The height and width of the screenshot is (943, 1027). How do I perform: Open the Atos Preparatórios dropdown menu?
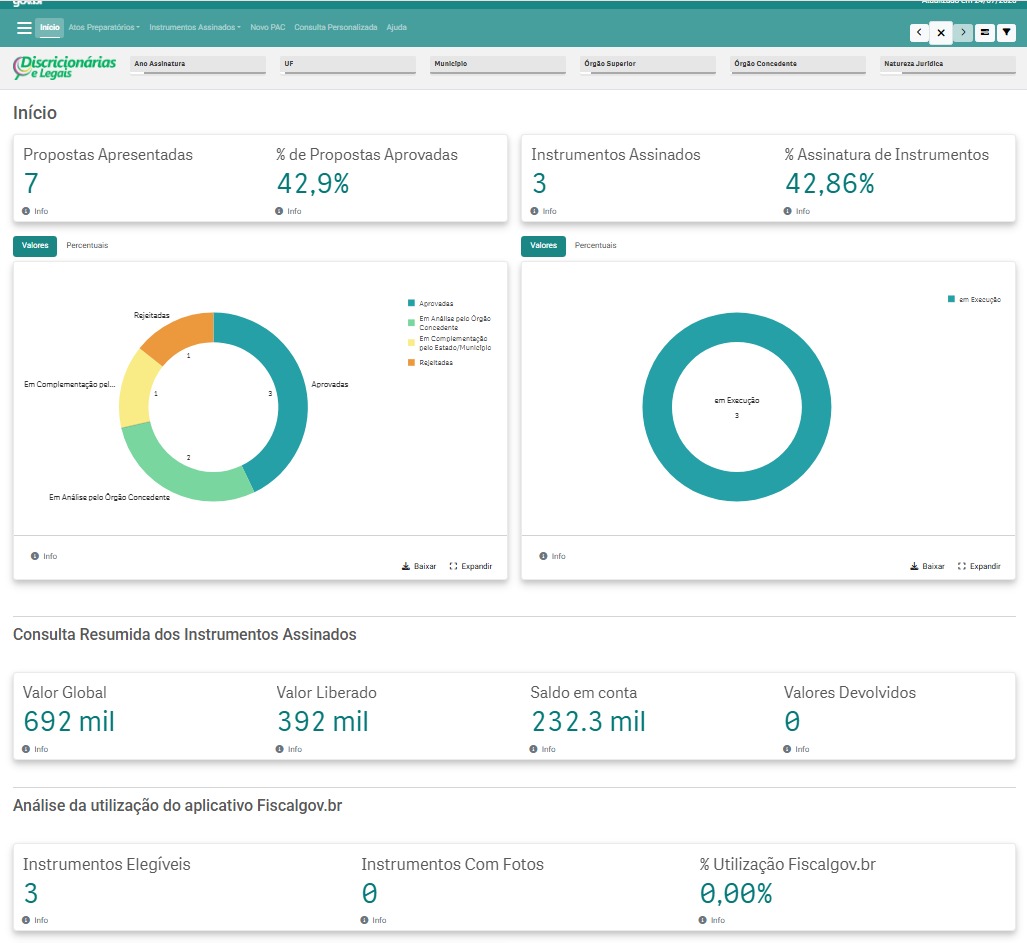[x=104, y=28]
